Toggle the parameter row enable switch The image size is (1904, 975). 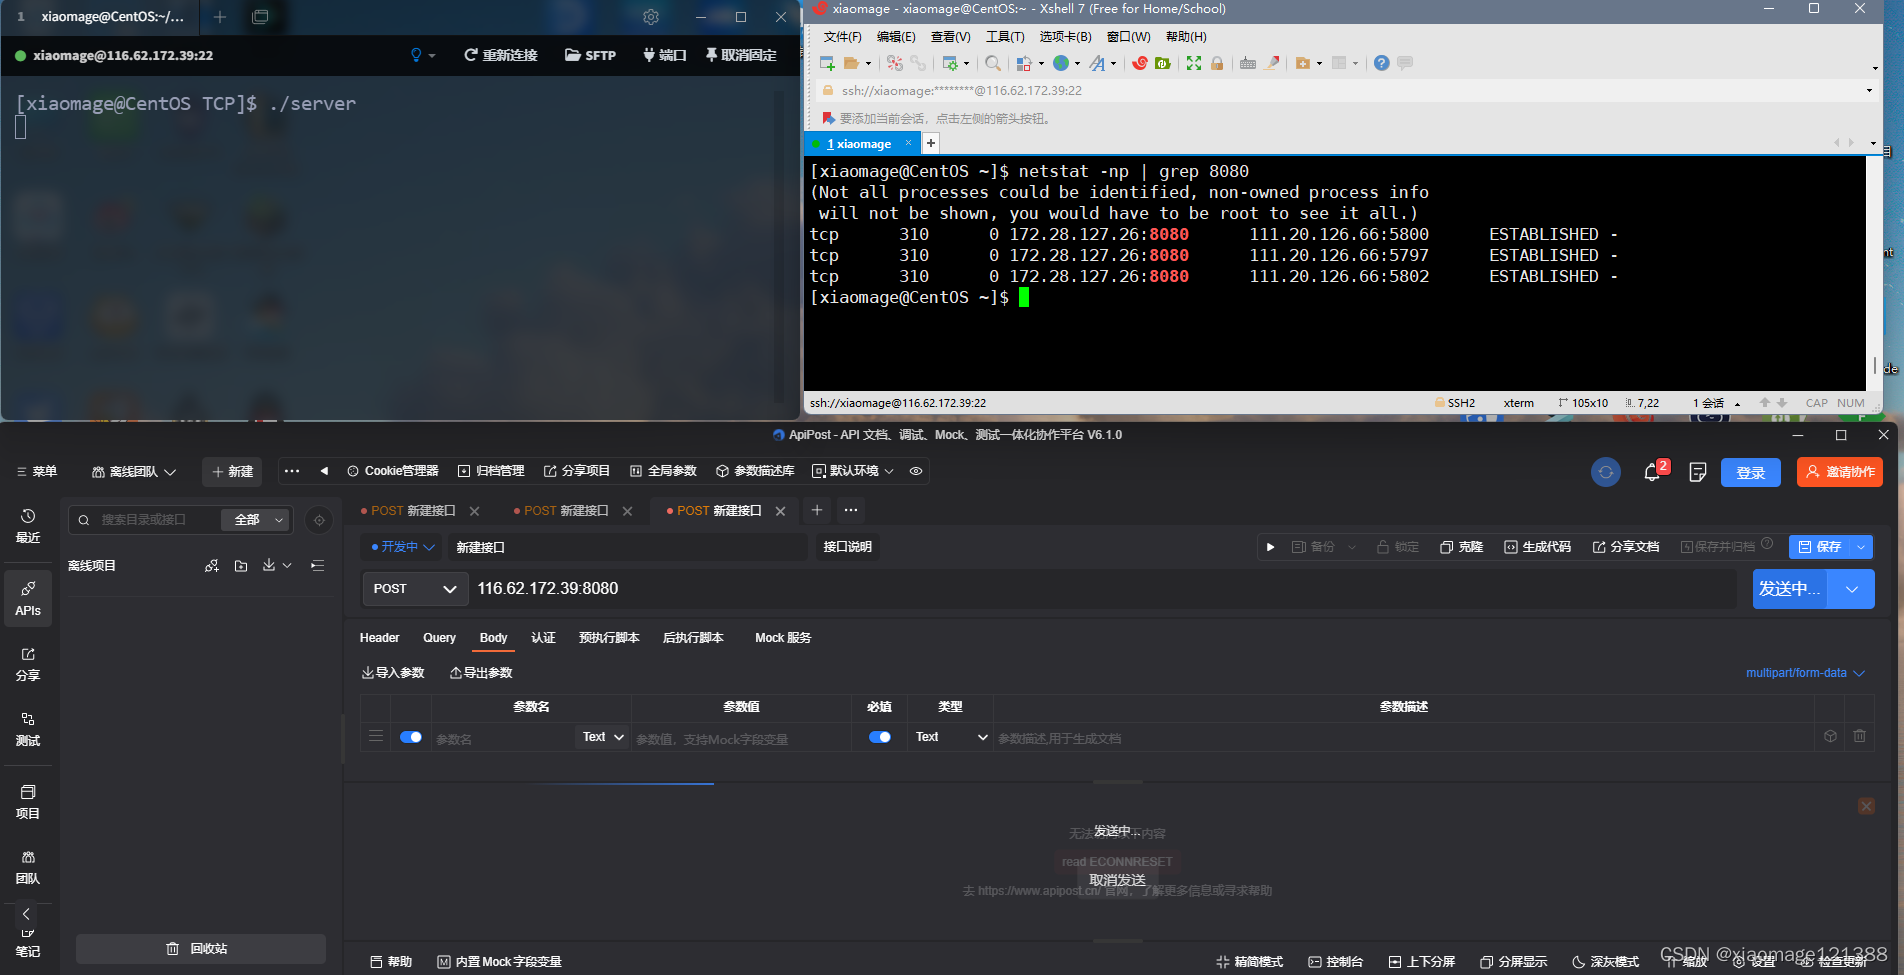(x=411, y=737)
